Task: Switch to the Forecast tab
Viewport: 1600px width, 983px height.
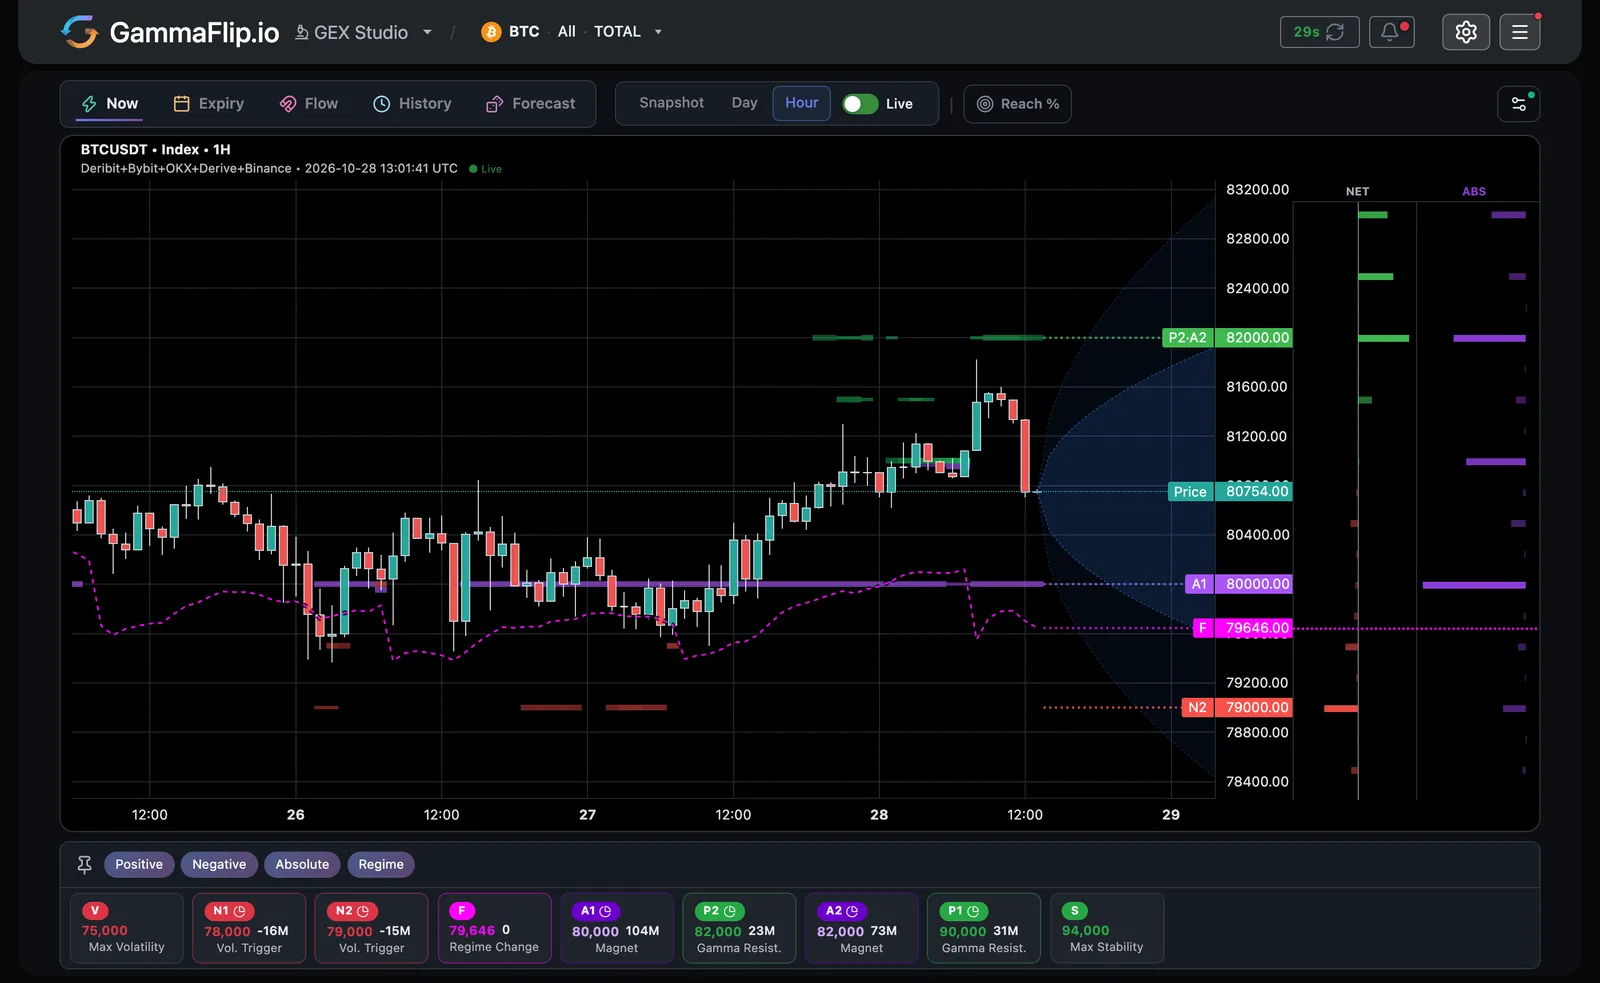Action: pos(531,103)
